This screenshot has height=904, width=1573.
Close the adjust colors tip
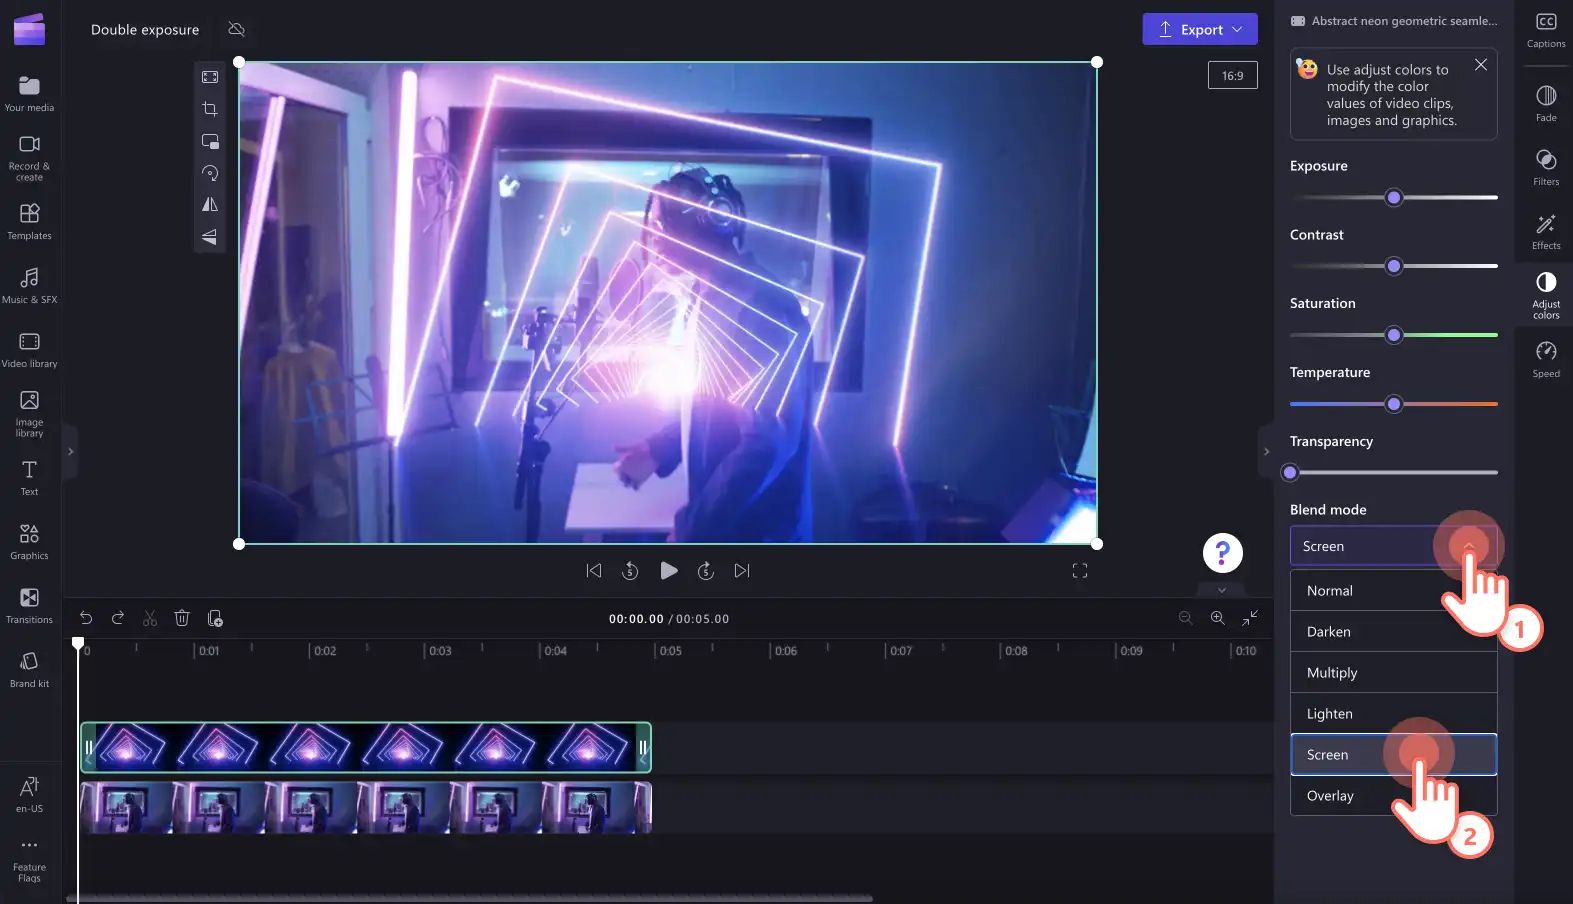point(1481,65)
